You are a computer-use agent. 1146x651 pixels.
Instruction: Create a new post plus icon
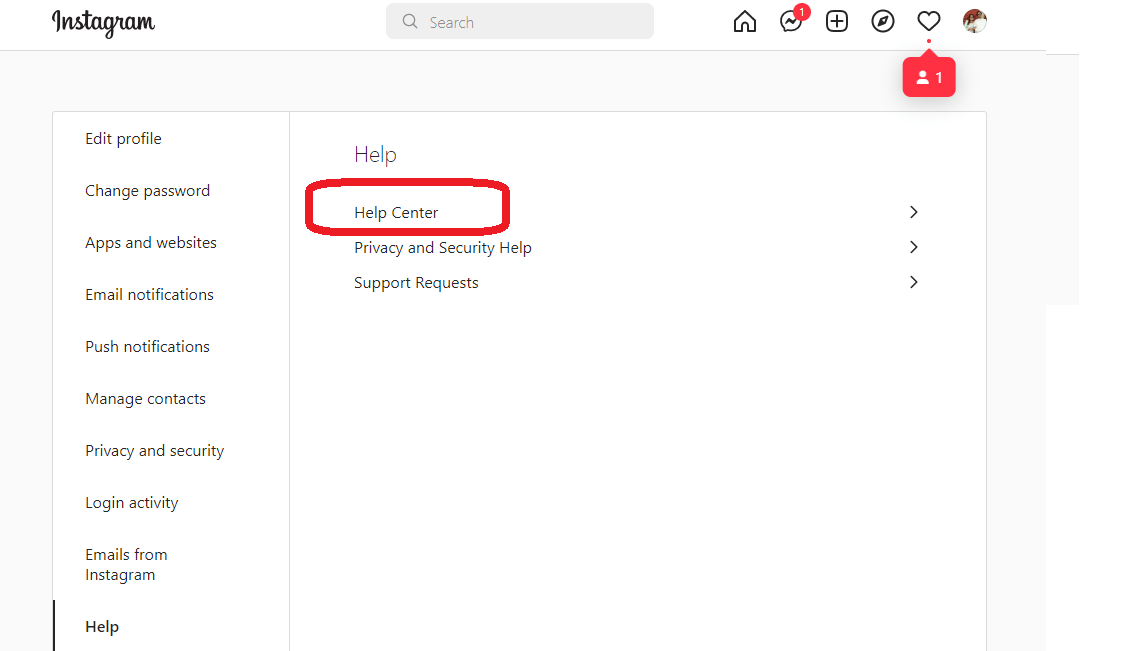(x=837, y=21)
